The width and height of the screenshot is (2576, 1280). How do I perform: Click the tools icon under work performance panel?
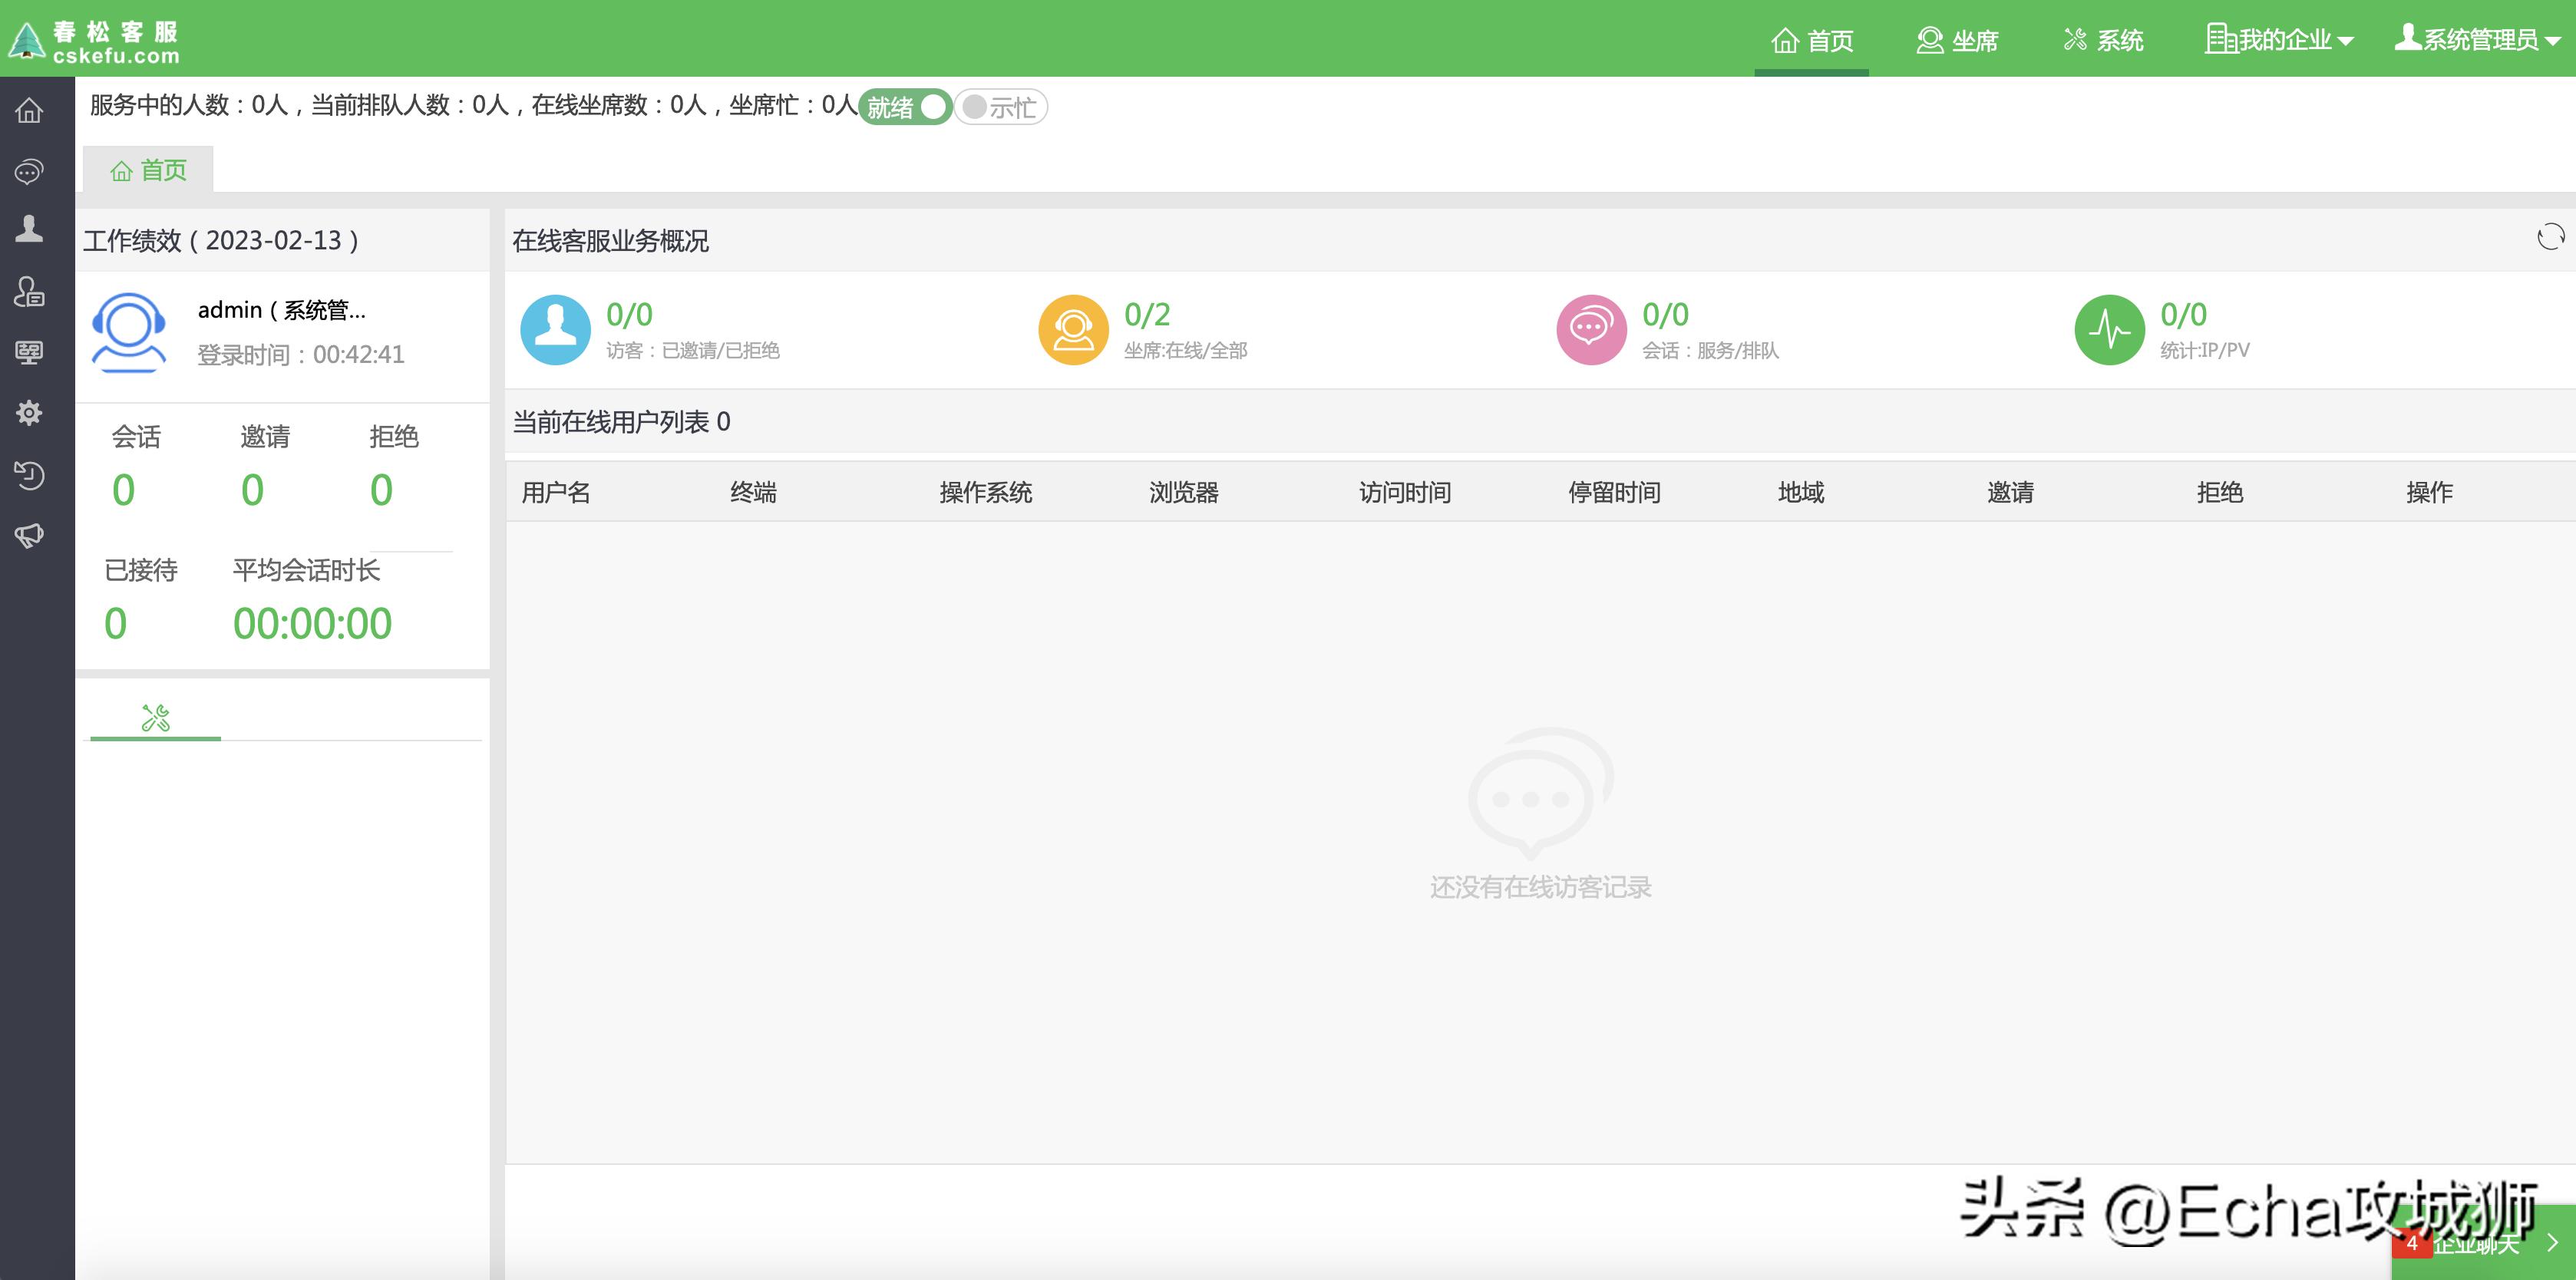pyautogui.click(x=154, y=716)
